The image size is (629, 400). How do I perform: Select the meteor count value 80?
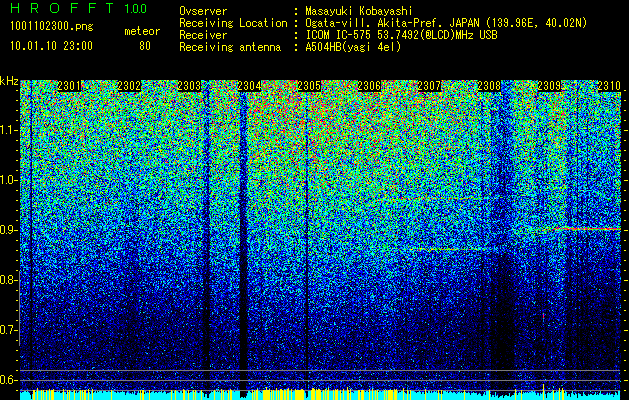145,46
